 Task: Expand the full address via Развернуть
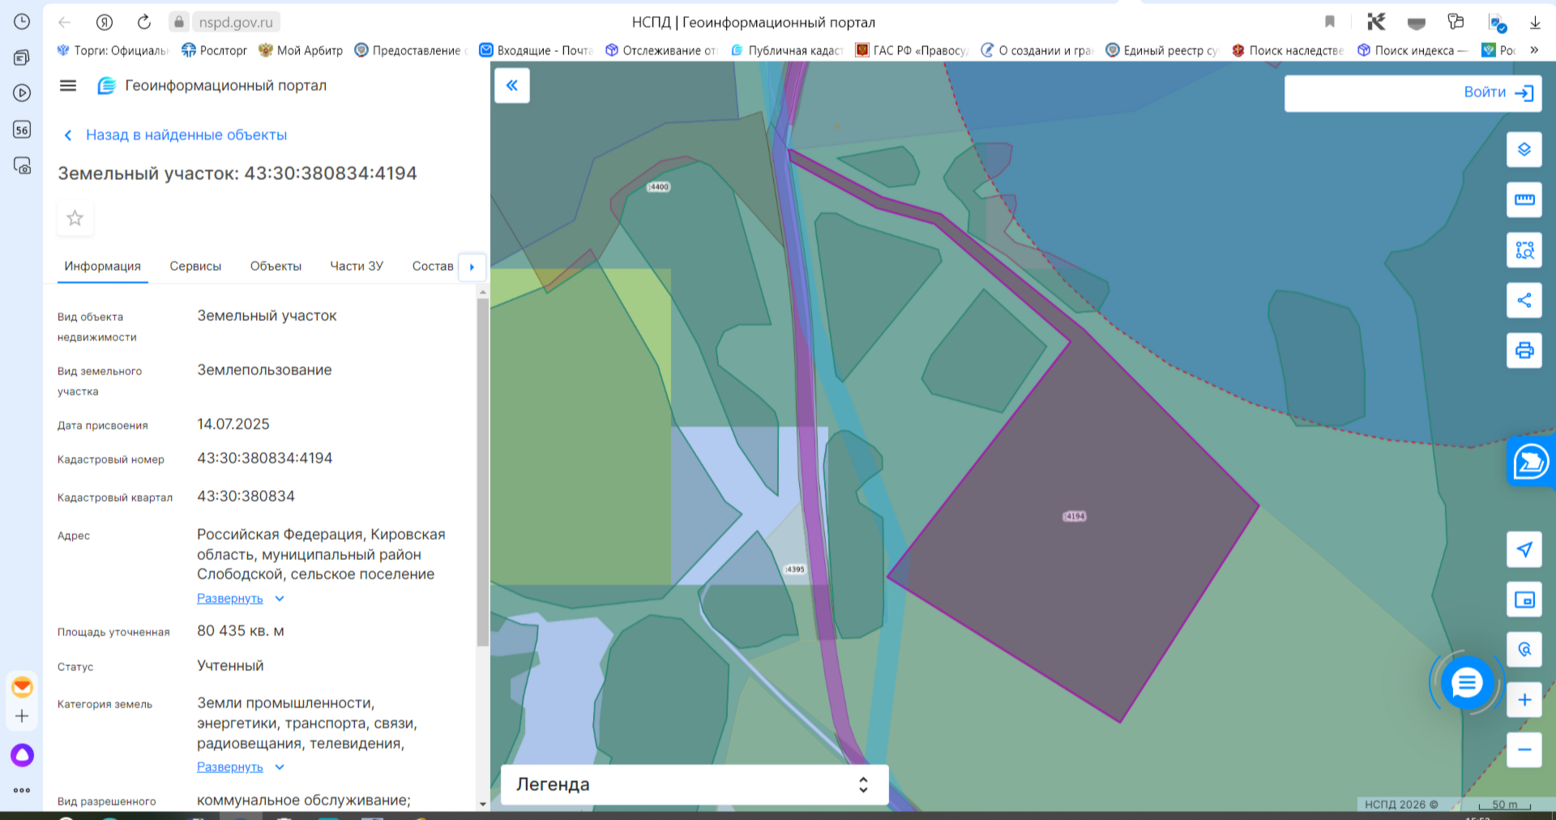coord(230,598)
